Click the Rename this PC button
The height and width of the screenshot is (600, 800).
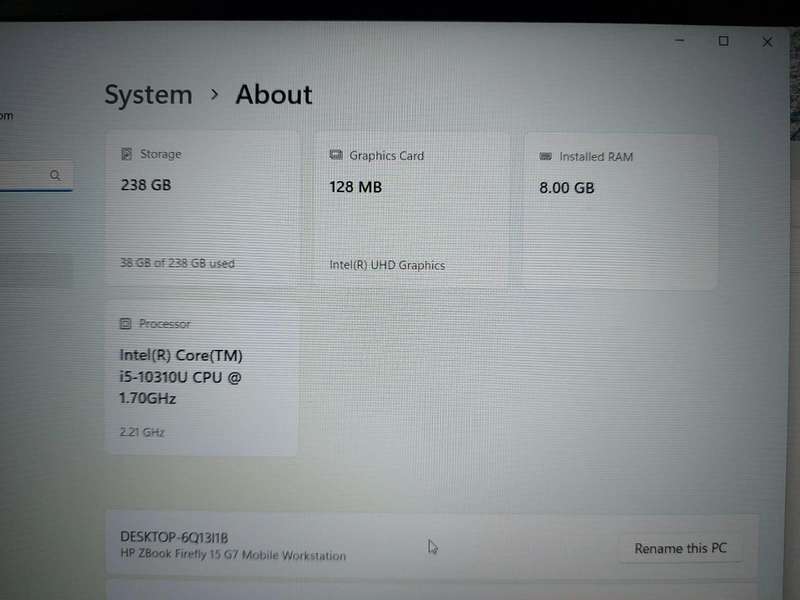680,548
